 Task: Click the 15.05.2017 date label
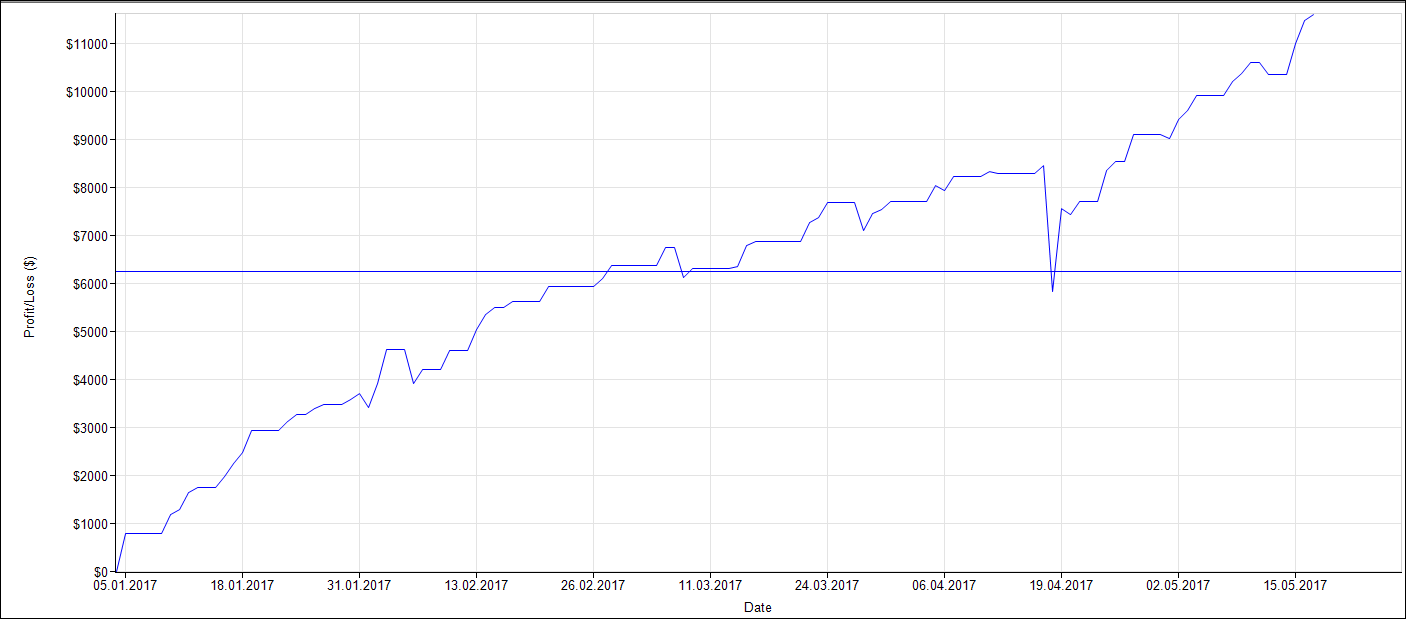tap(1295, 586)
